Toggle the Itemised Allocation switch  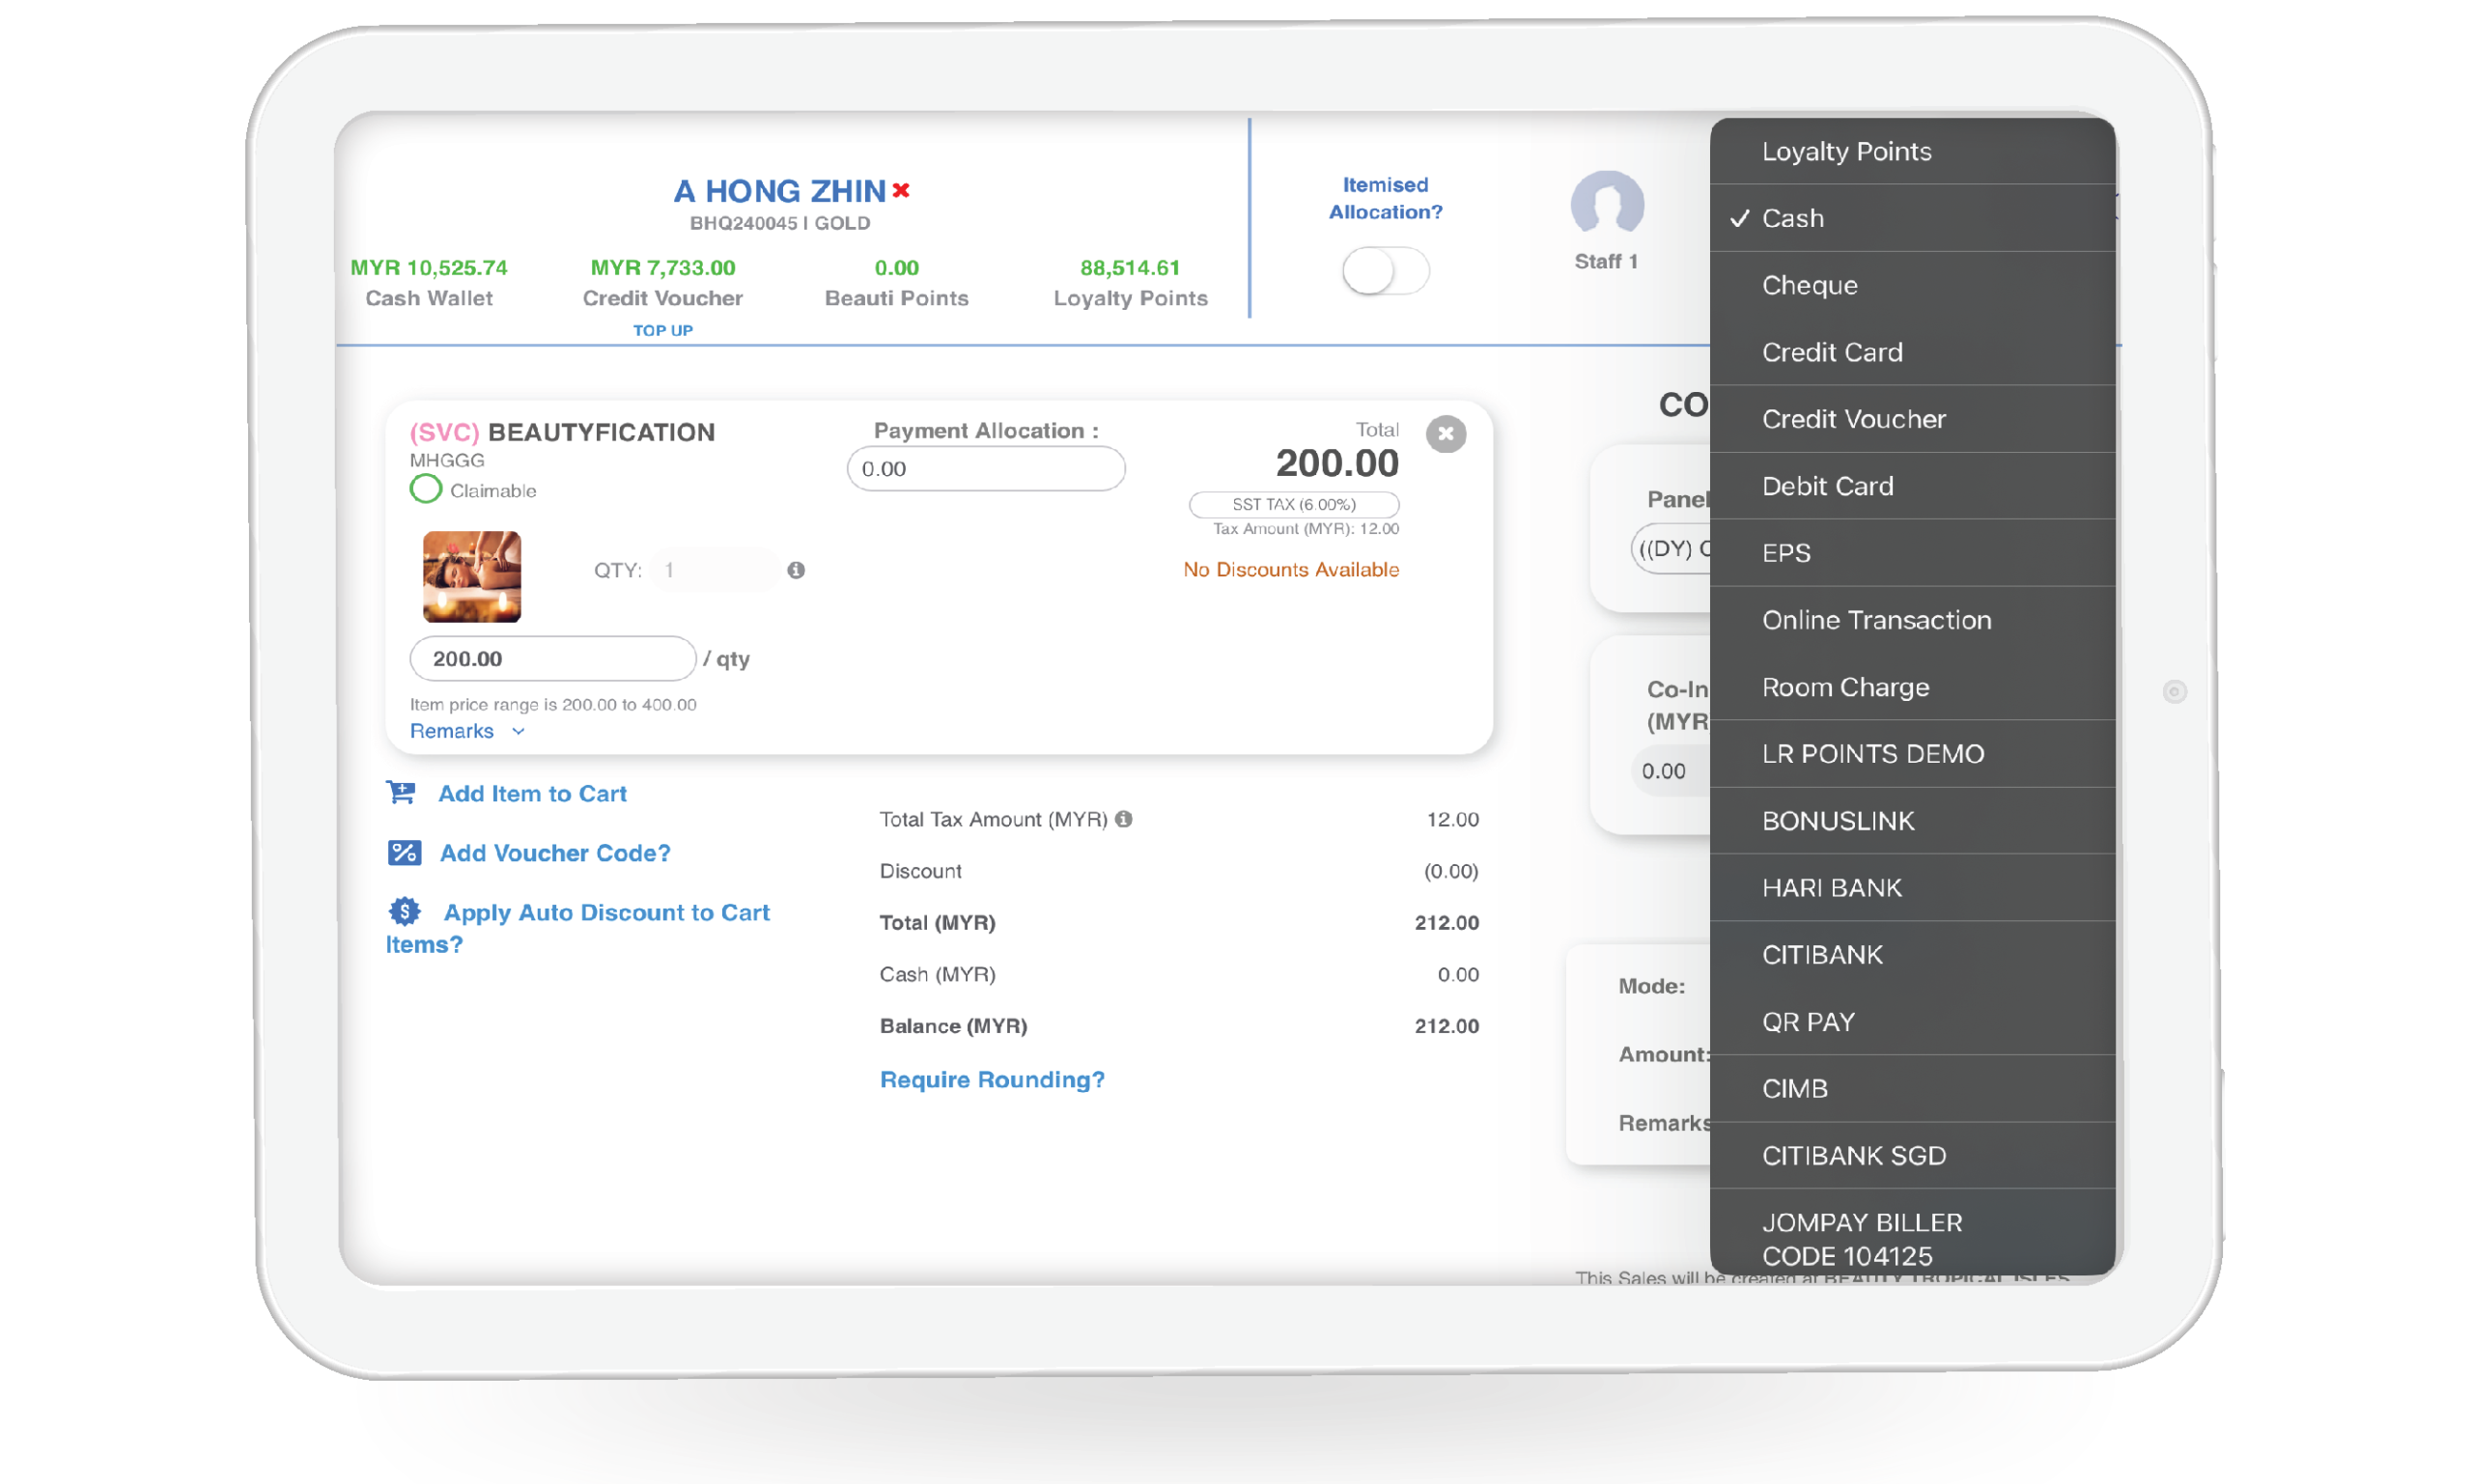[x=1385, y=271]
